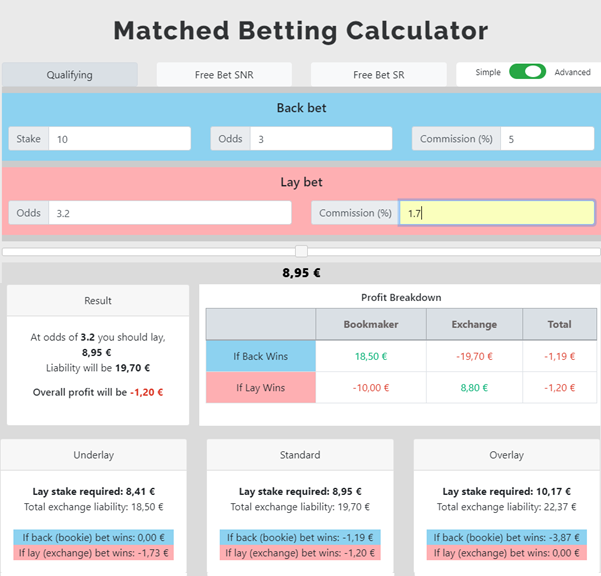Click the lay stake slider handle
This screenshot has height=576, width=601.
click(302, 251)
